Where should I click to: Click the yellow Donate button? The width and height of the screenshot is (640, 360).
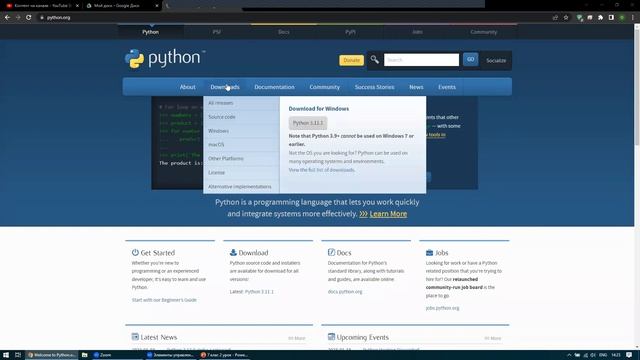tap(351, 60)
